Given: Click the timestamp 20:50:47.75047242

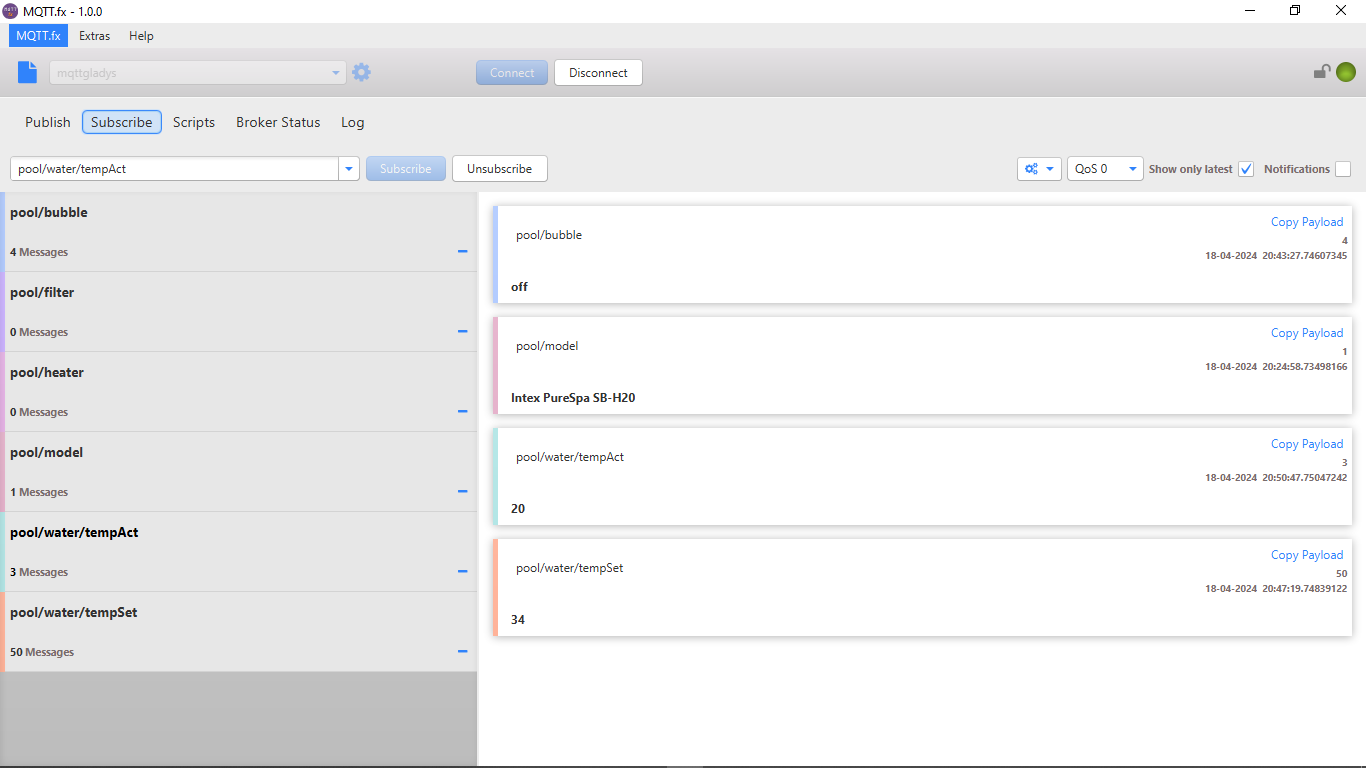Looking at the screenshot, I should tap(1304, 478).
